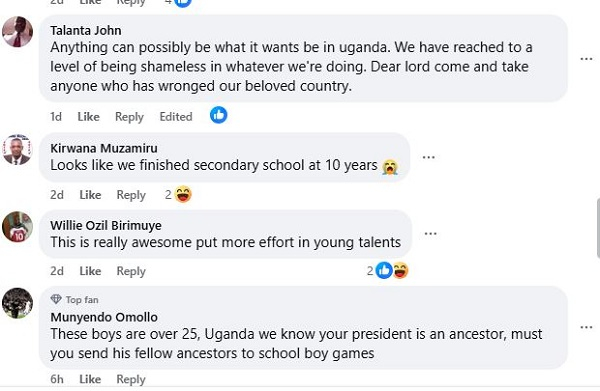Expand the three-dot menu on Willie Ozil's comment

click(430, 234)
